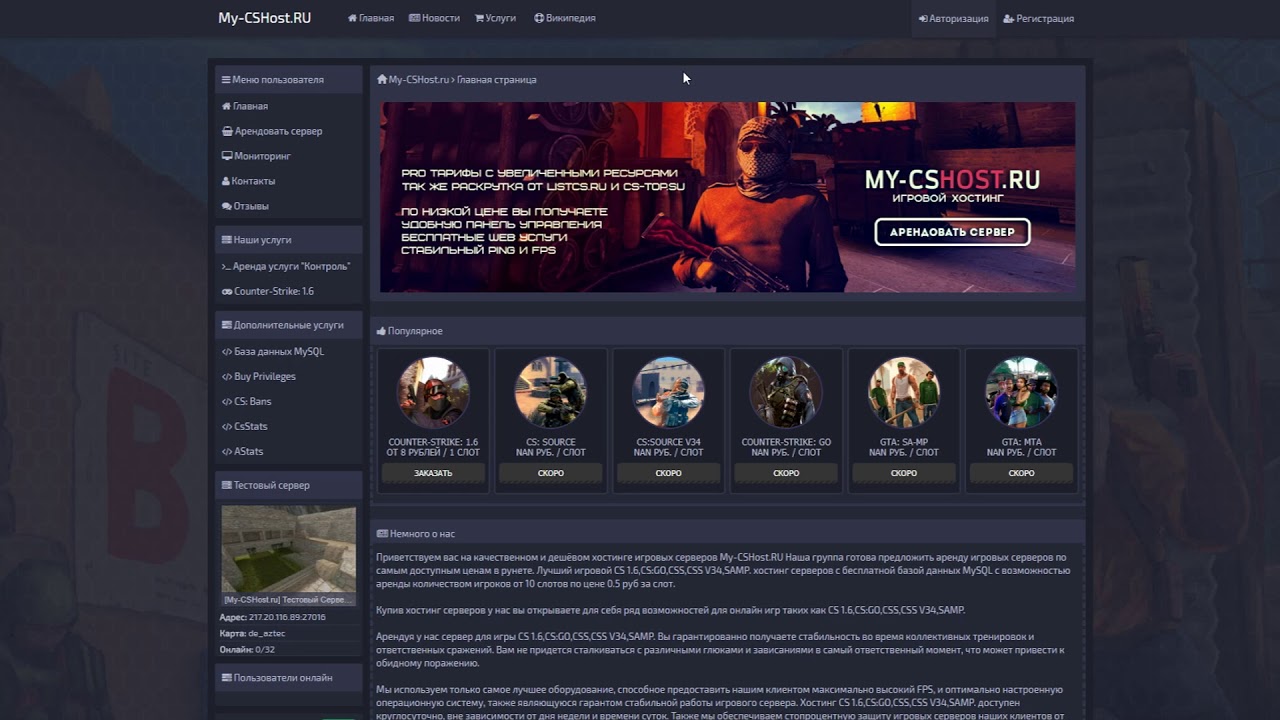The image size is (1280, 720).
Task: Click Главная страница breadcrumb text
Action: 497,79
